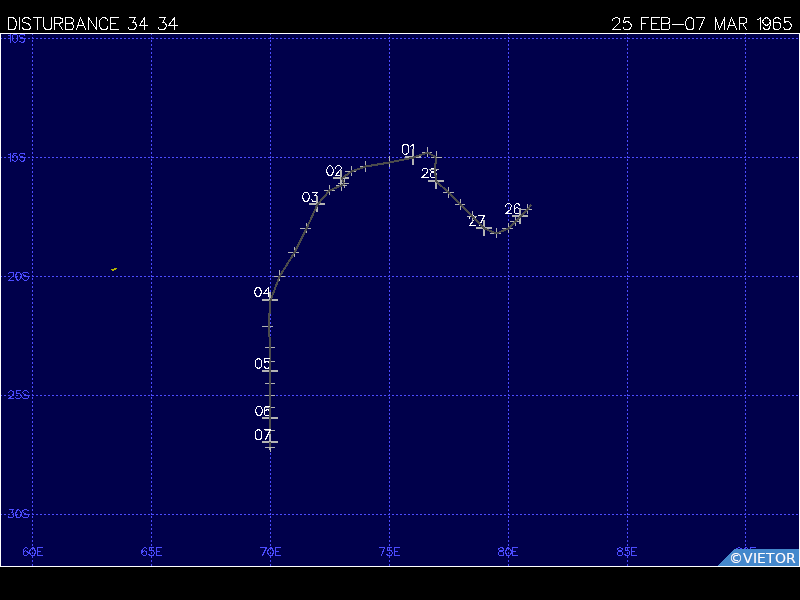The height and width of the screenshot is (600, 800).
Task: Click the 85E longitude label
Action: 627,552
